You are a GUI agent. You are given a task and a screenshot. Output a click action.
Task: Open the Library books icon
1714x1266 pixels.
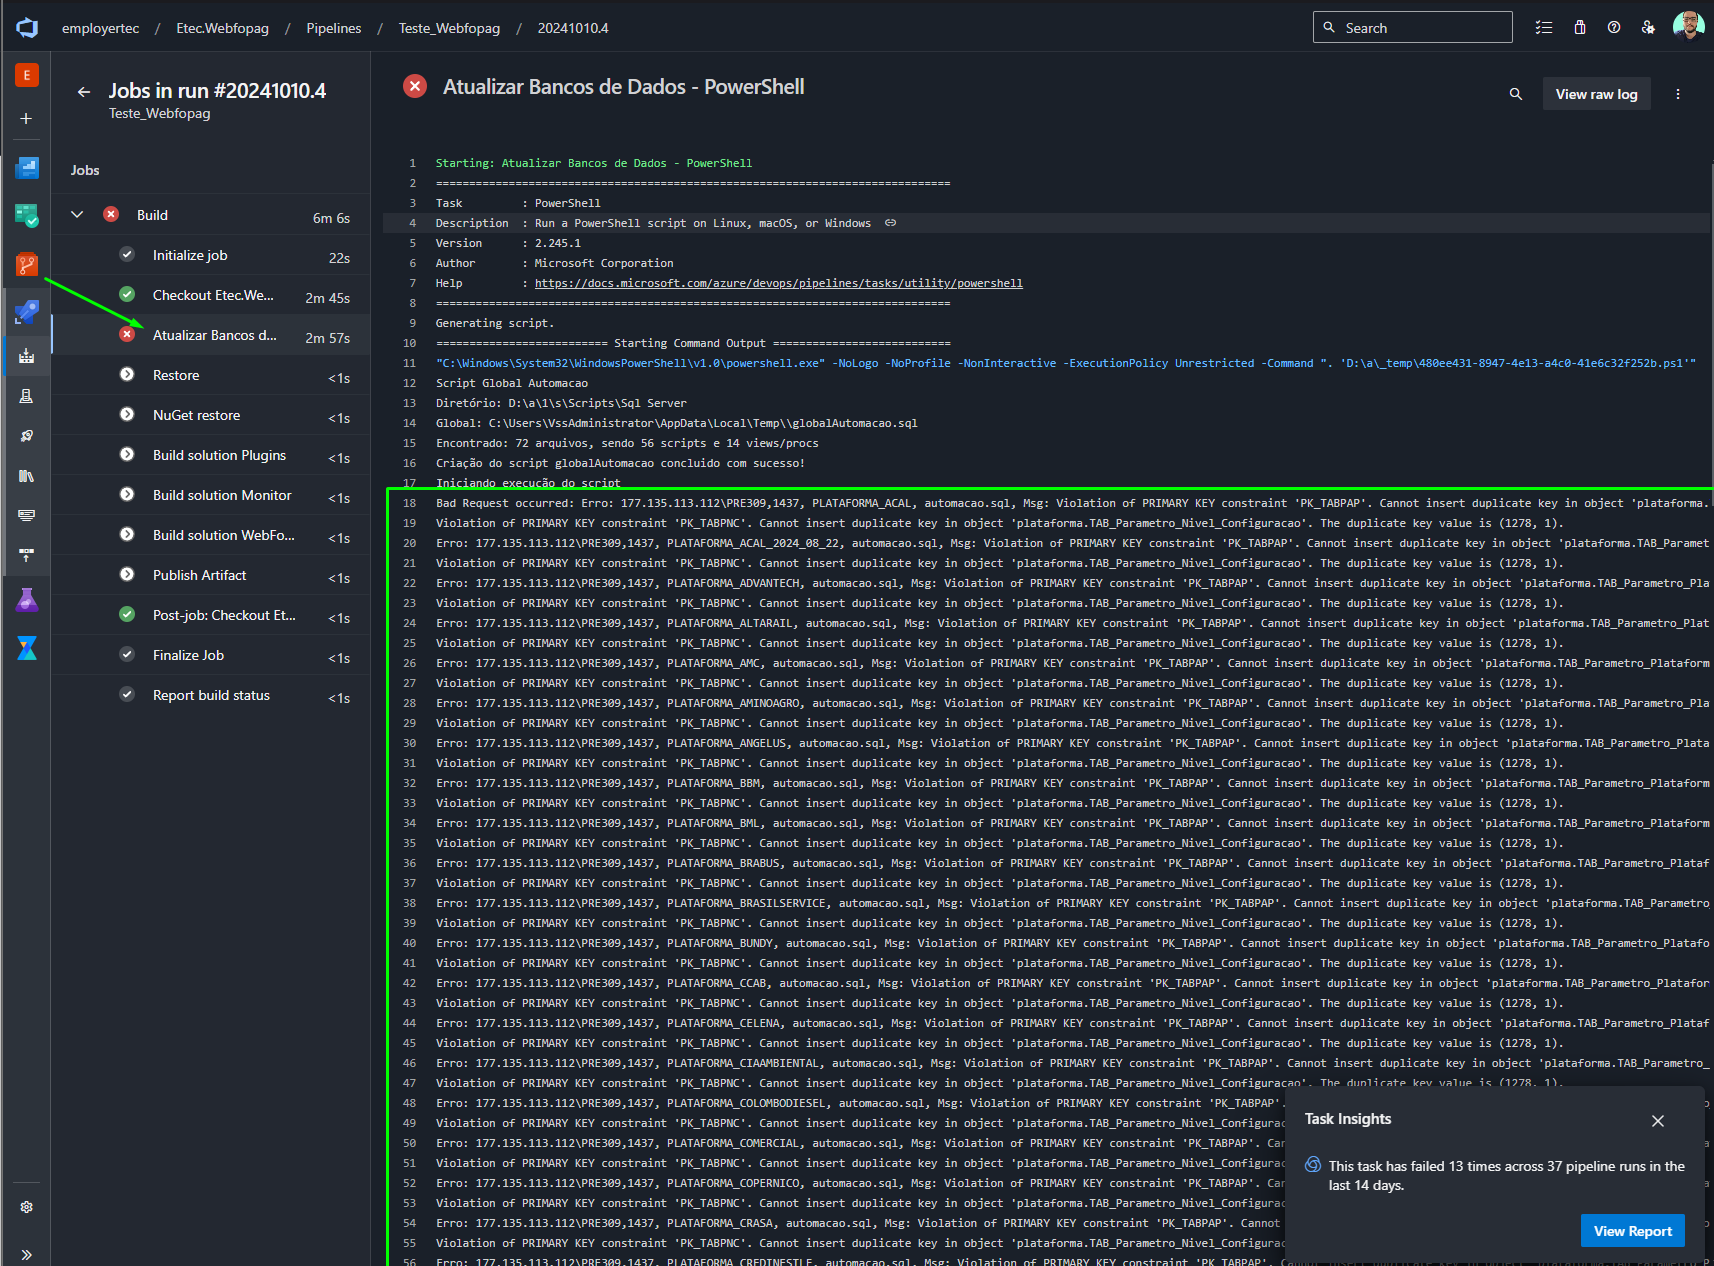click(27, 476)
